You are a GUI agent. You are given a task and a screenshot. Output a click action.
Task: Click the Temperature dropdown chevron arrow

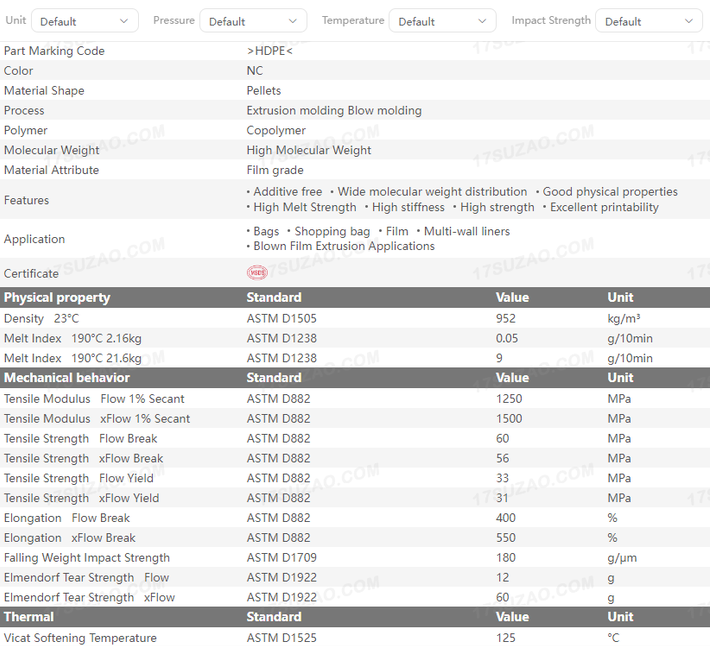click(482, 21)
